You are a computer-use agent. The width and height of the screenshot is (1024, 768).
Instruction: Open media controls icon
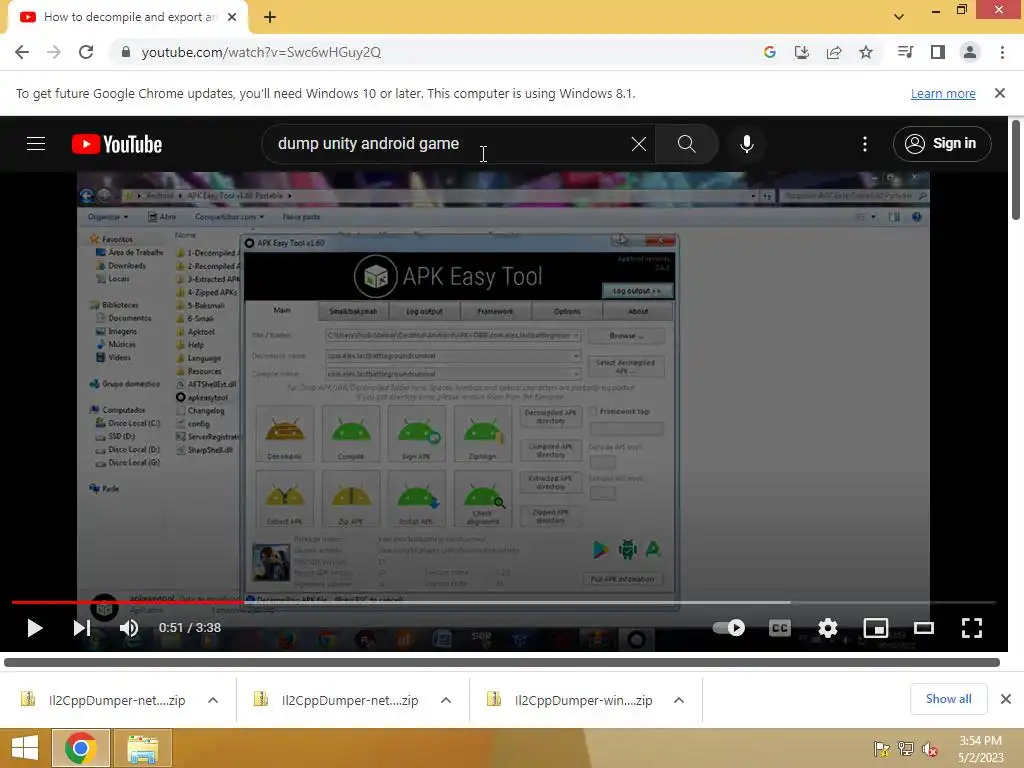[905, 52]
